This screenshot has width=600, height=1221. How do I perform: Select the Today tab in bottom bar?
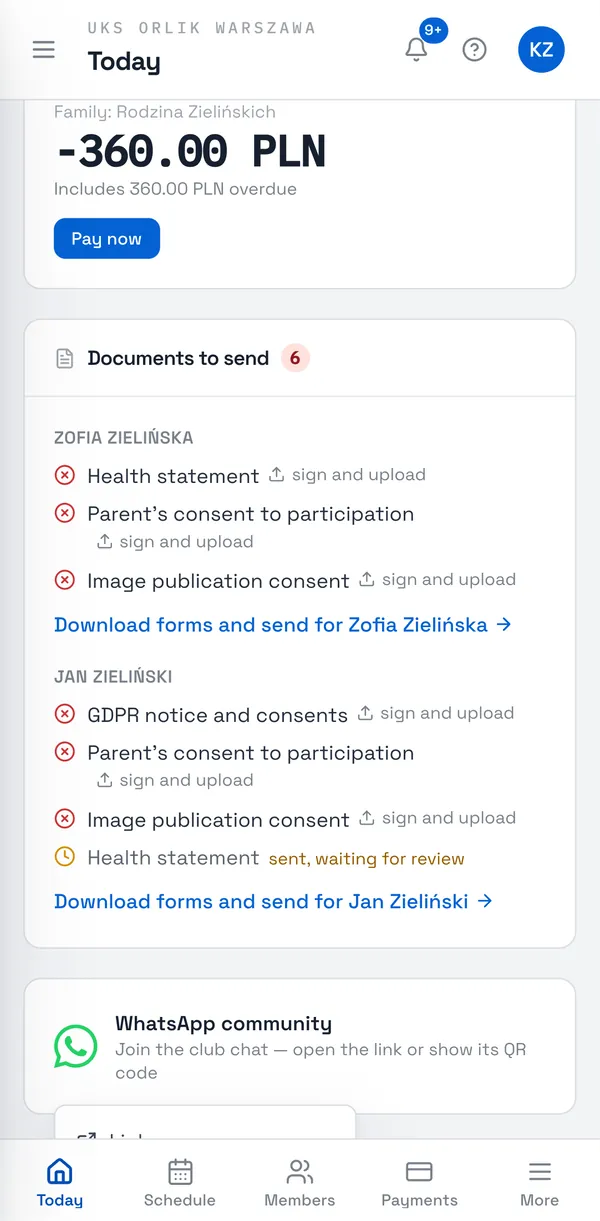click(60, 1182)
